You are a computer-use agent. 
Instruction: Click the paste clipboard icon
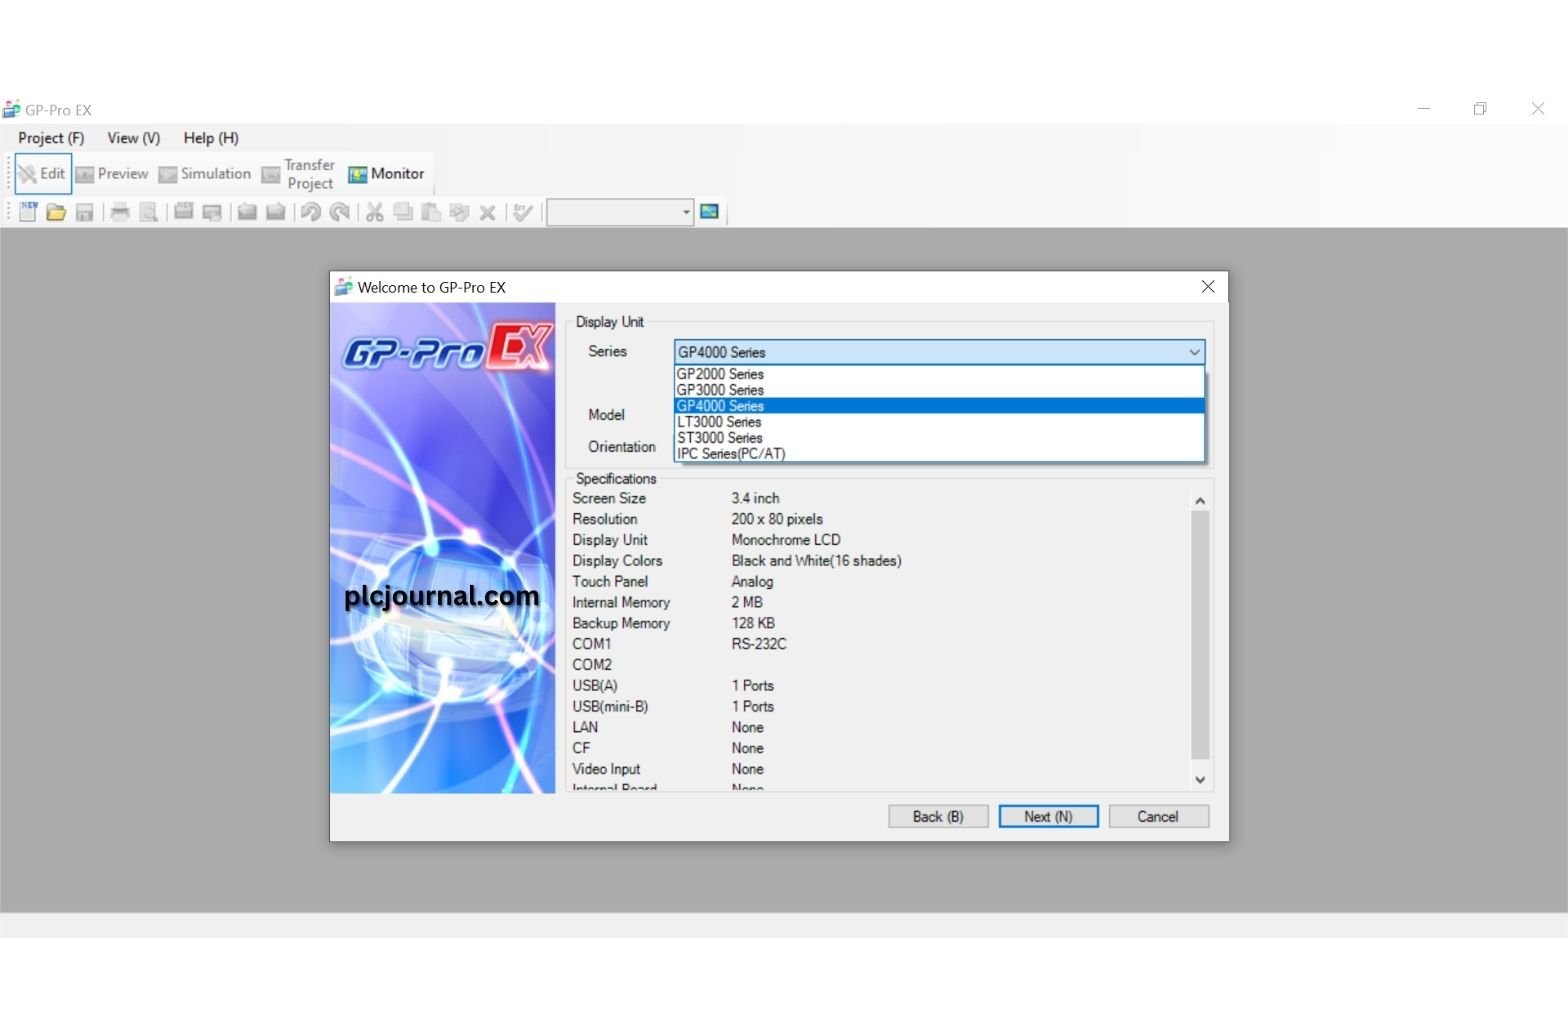(x=431, y=212)
